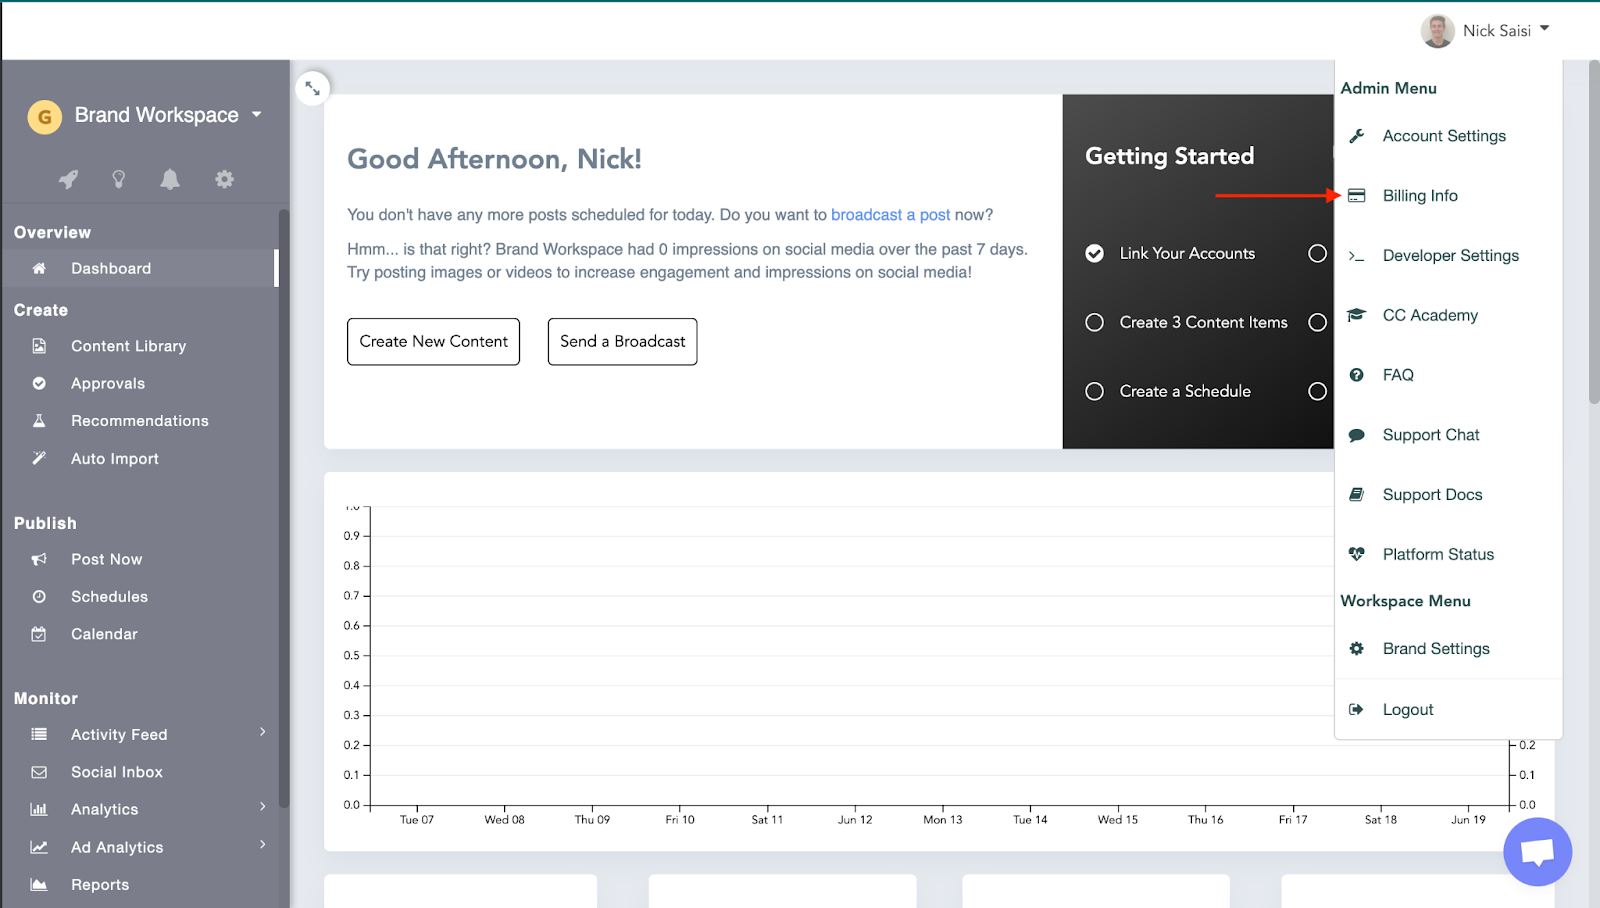Click the CC Academy graduation cap icon

pos(1357,315)
